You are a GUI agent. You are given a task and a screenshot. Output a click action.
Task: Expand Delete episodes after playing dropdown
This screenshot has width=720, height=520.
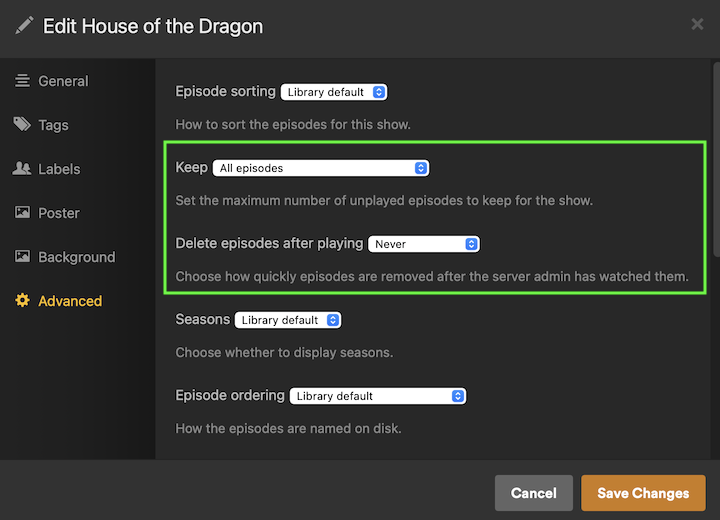424,244
